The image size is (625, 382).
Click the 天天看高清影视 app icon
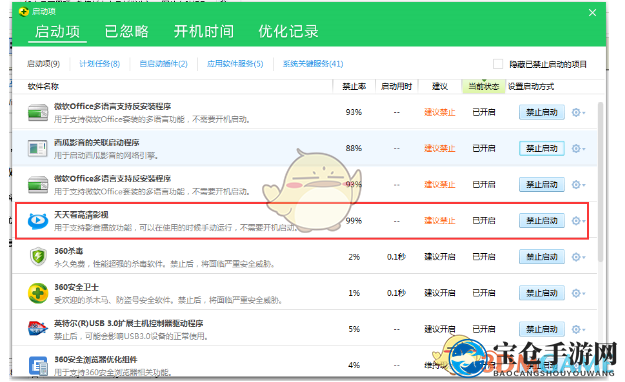pyautogui.click(x=38, y=221)
